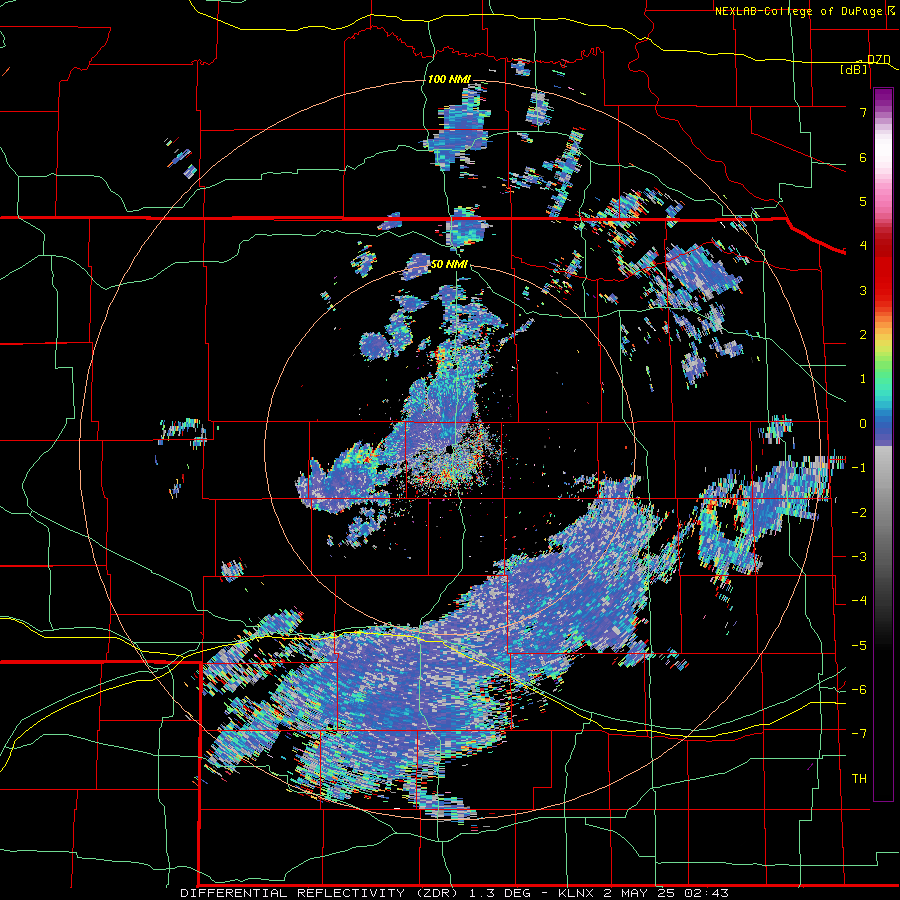
Task: Click the "1" tick label on color scale
Action: click(x=863, y=379)
